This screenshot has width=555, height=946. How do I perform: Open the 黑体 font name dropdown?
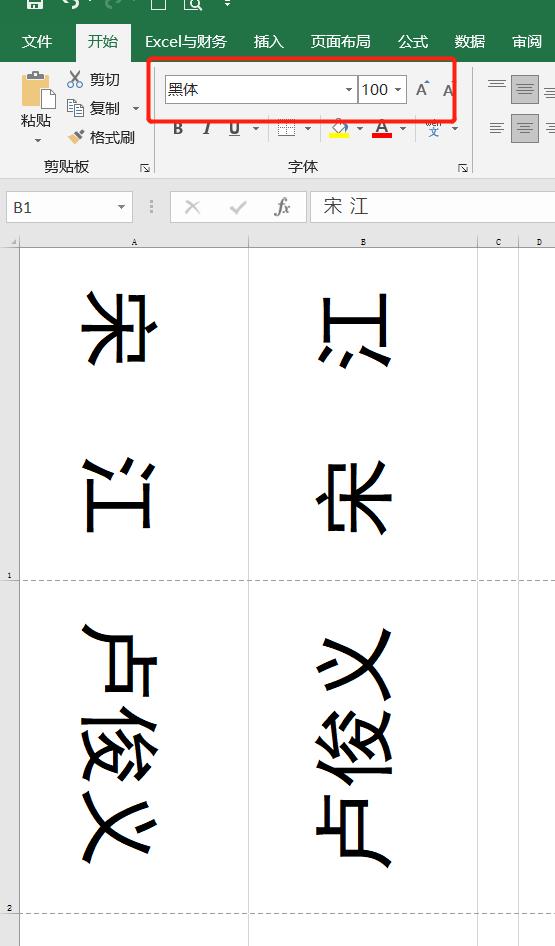click(349, 90)
